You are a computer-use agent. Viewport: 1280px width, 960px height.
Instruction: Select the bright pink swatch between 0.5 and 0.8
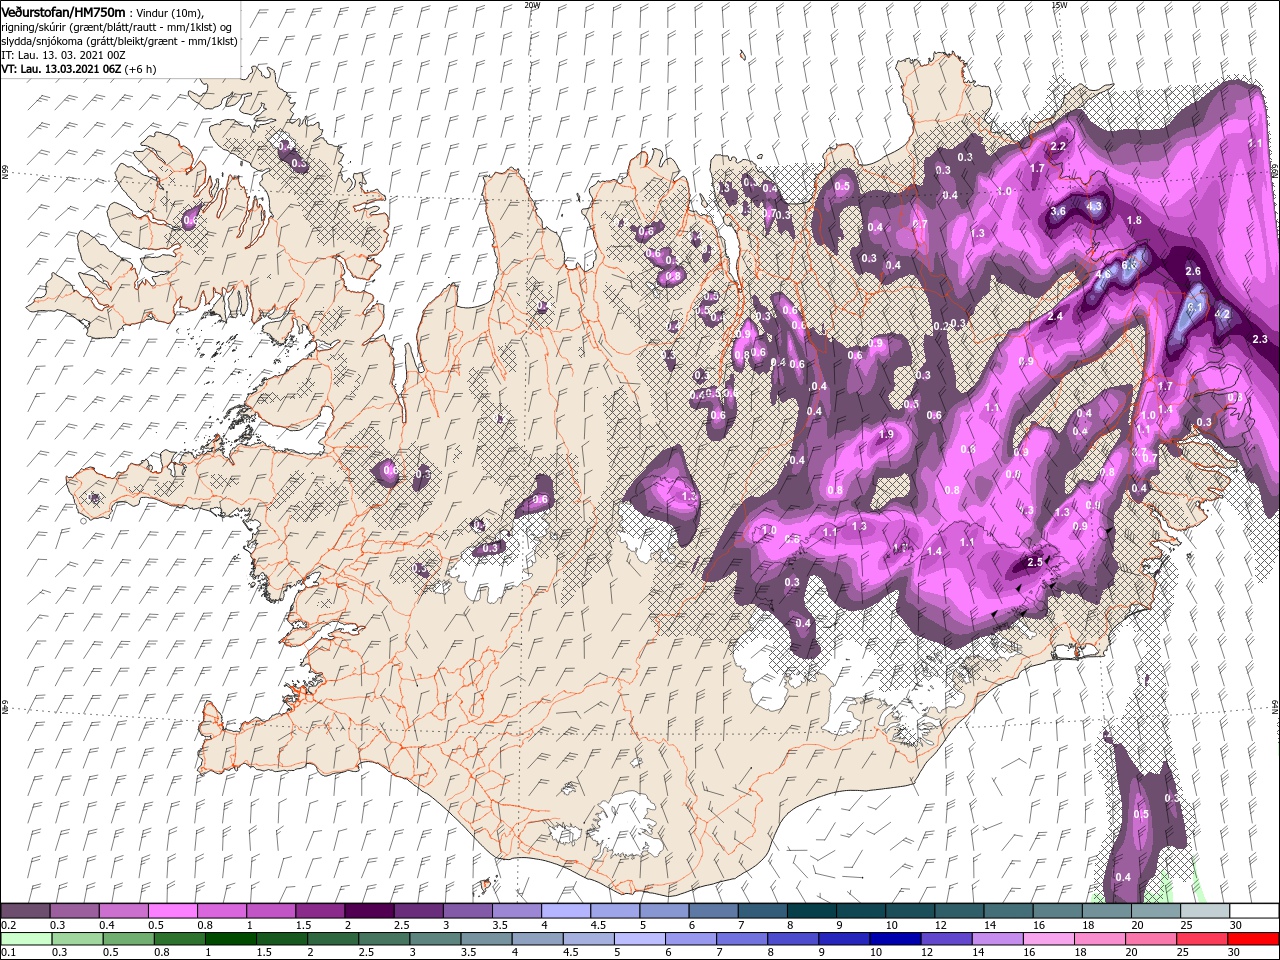[172, 911]
